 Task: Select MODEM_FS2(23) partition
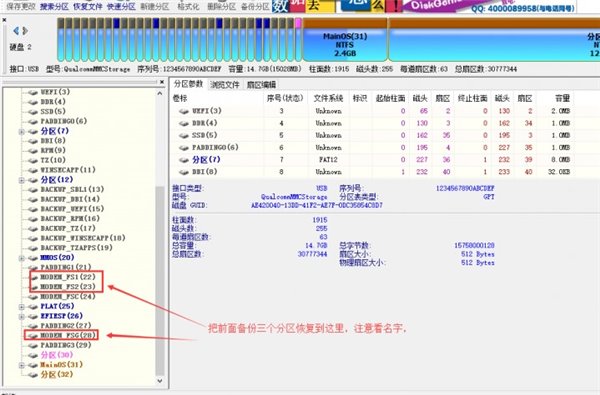point(68,287)
